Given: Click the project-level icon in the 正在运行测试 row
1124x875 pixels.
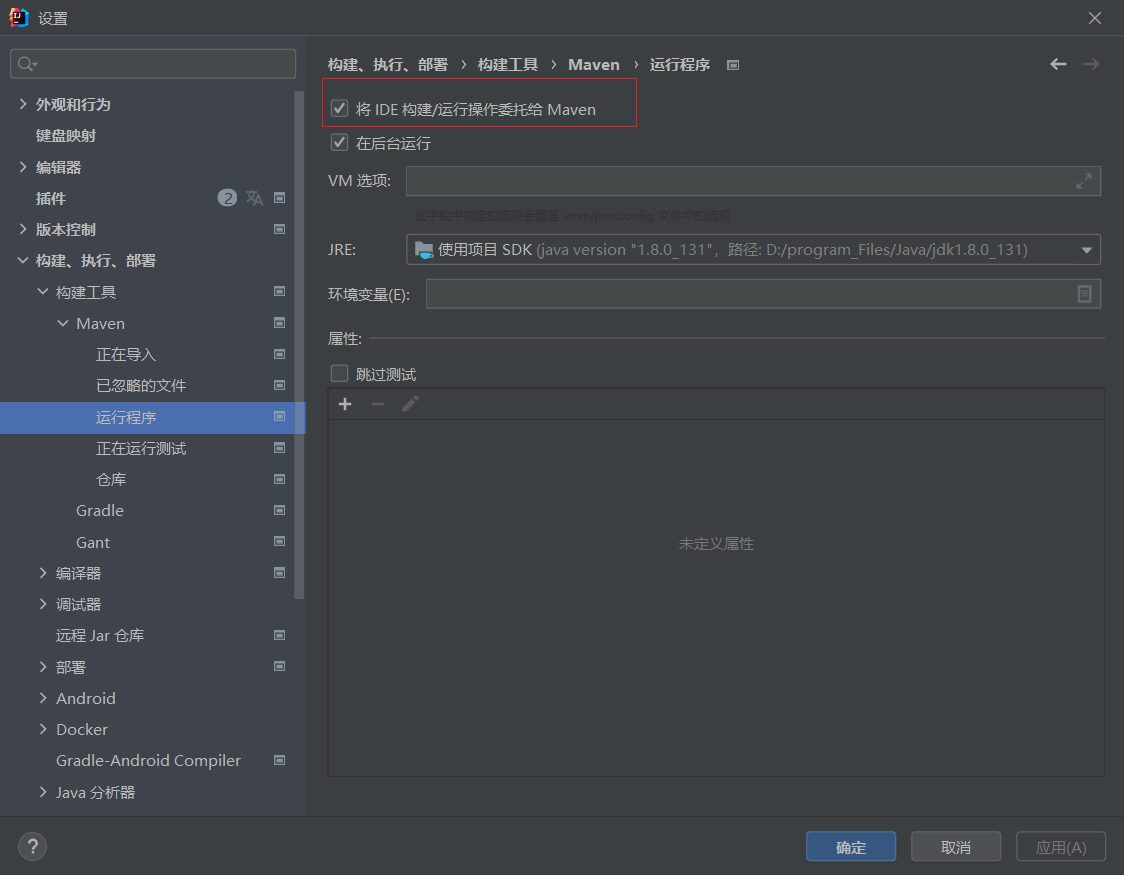Looking at the screenshot, I should coord(280,448).
